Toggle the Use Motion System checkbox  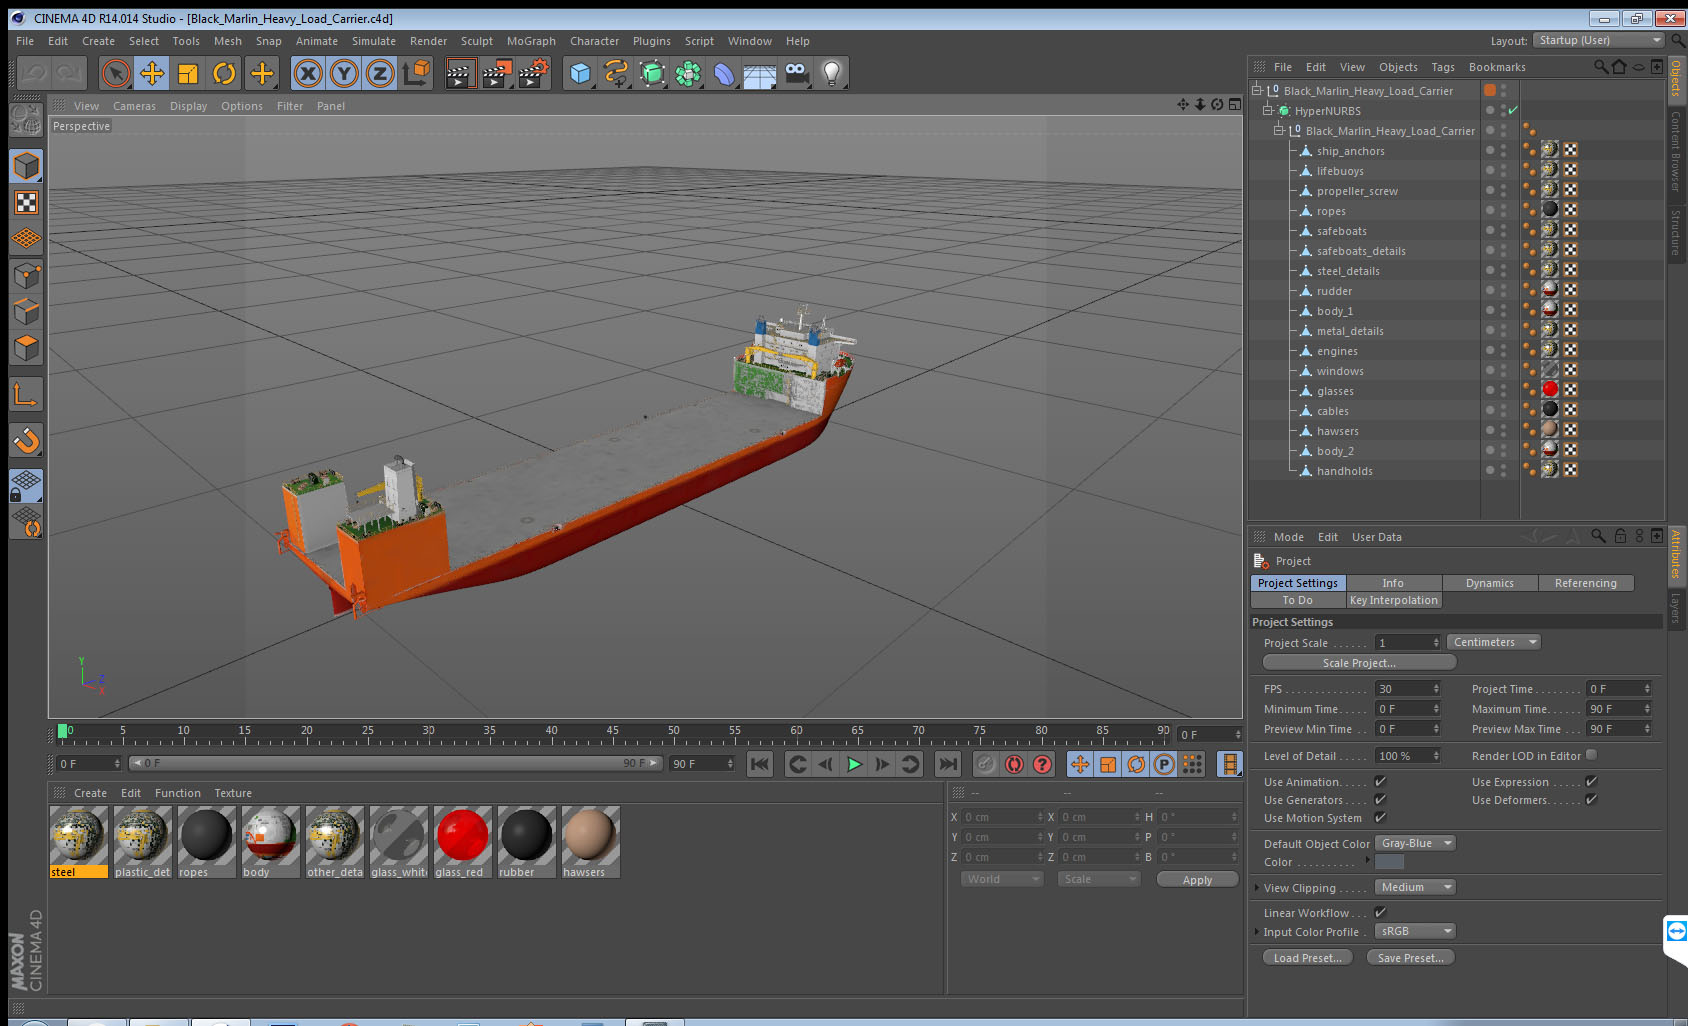[x=1380, y=818]
